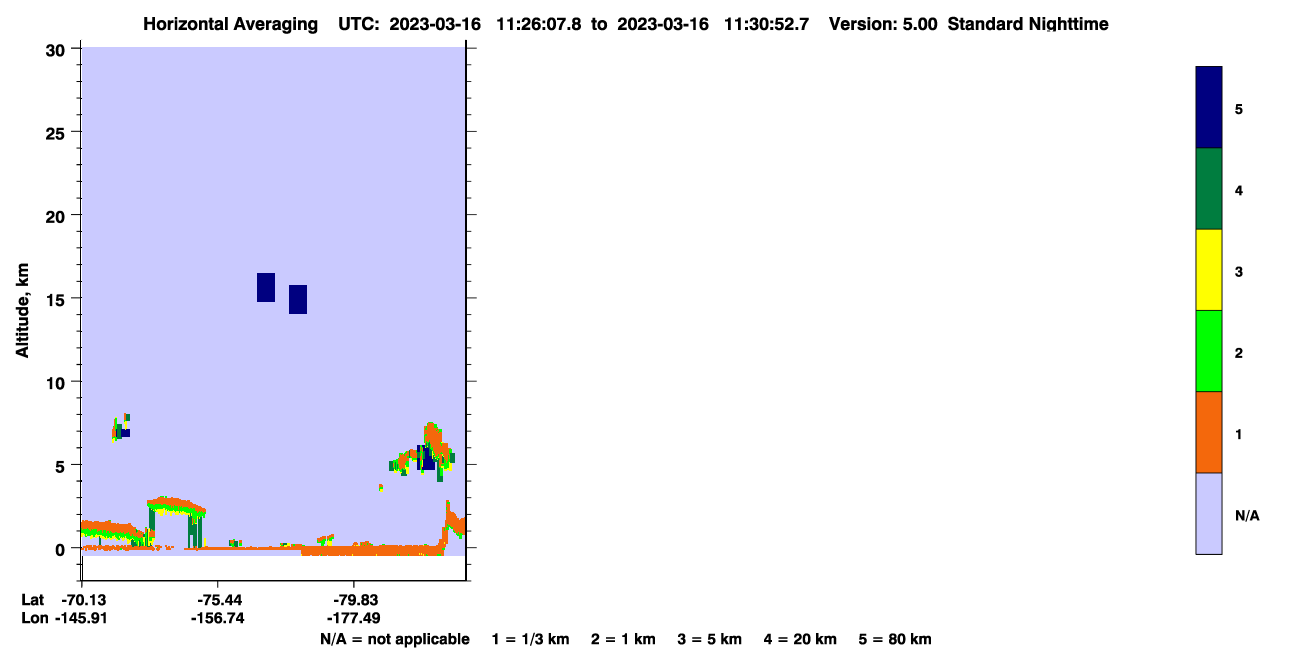The height and width of the screenshot is (667, 1300).
Task: Click the y-axis tick label 30
Action: click(x=58, y=49)
